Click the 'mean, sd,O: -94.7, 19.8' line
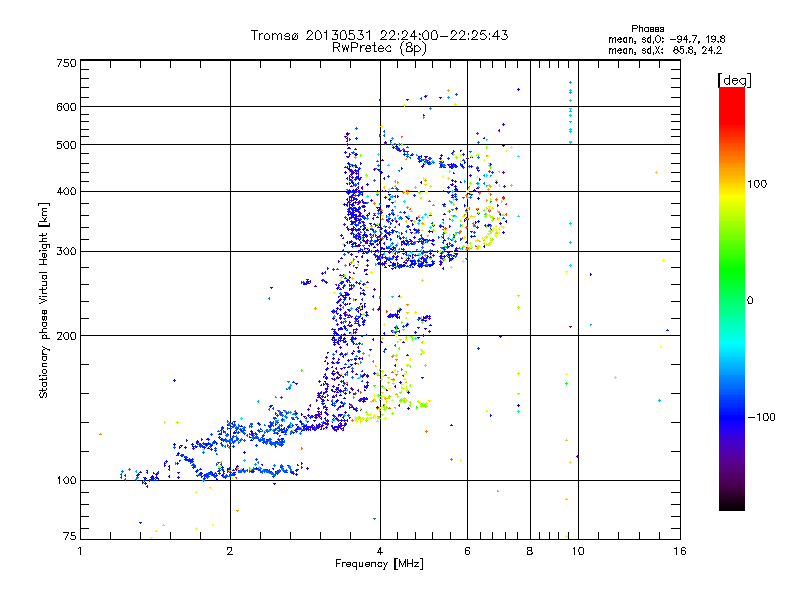The image size is (800, 600). 666,39
